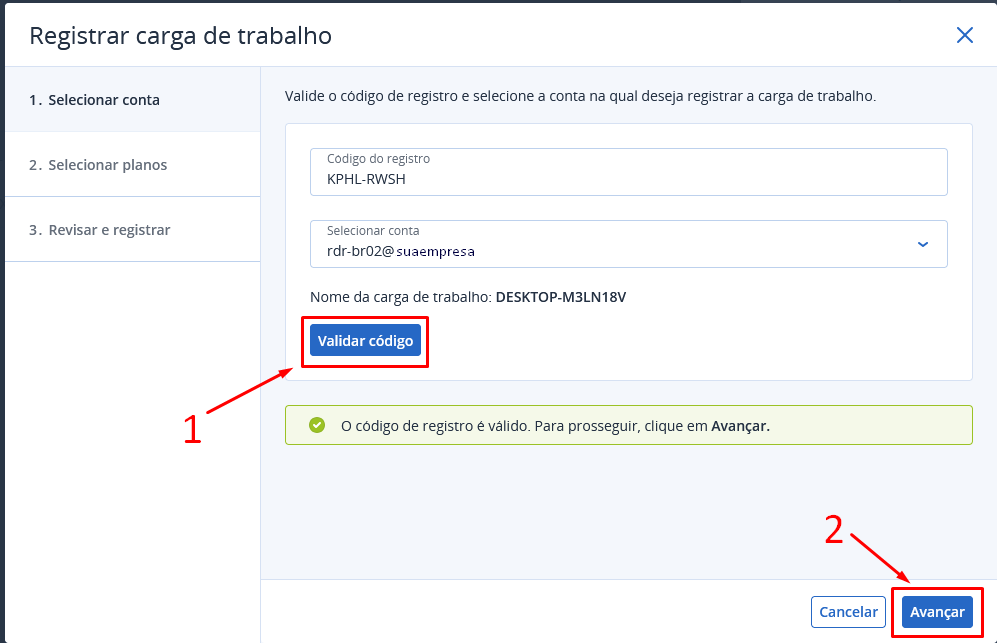Click the instruction text above the form
This screenshot has width=997, height=643.
[x=580, y=97]
